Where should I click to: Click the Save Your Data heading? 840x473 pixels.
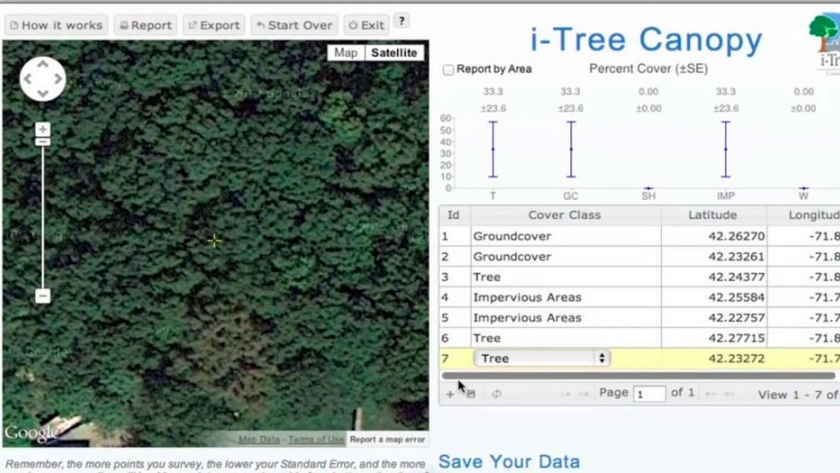[x=509, y=462]
